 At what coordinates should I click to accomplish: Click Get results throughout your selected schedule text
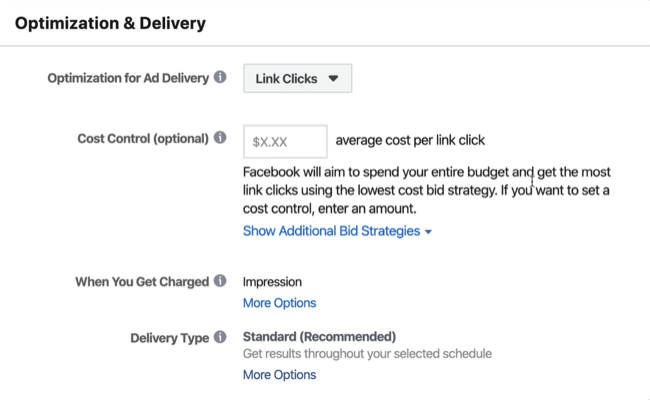[x=367, y=354]
